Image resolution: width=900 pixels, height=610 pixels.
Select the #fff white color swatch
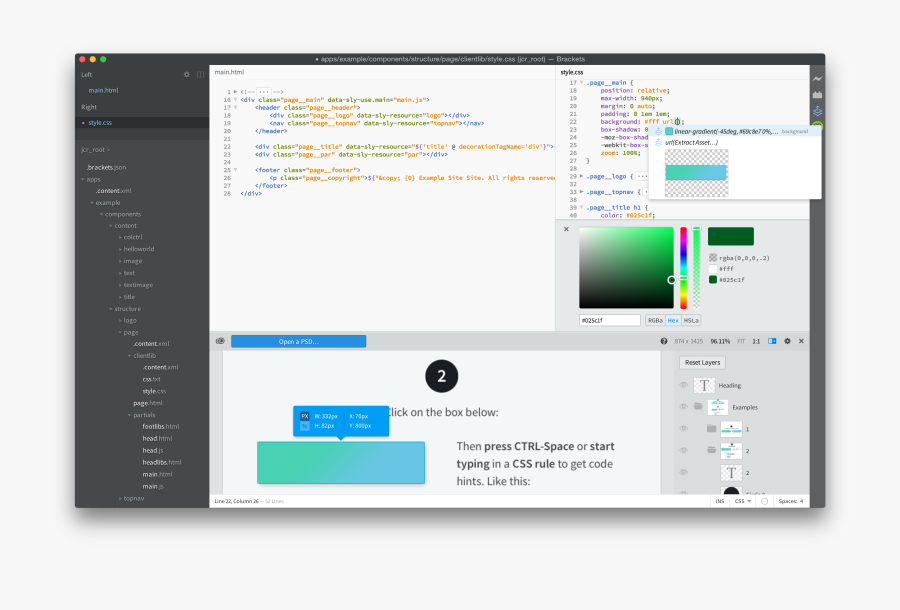[713, 269]
